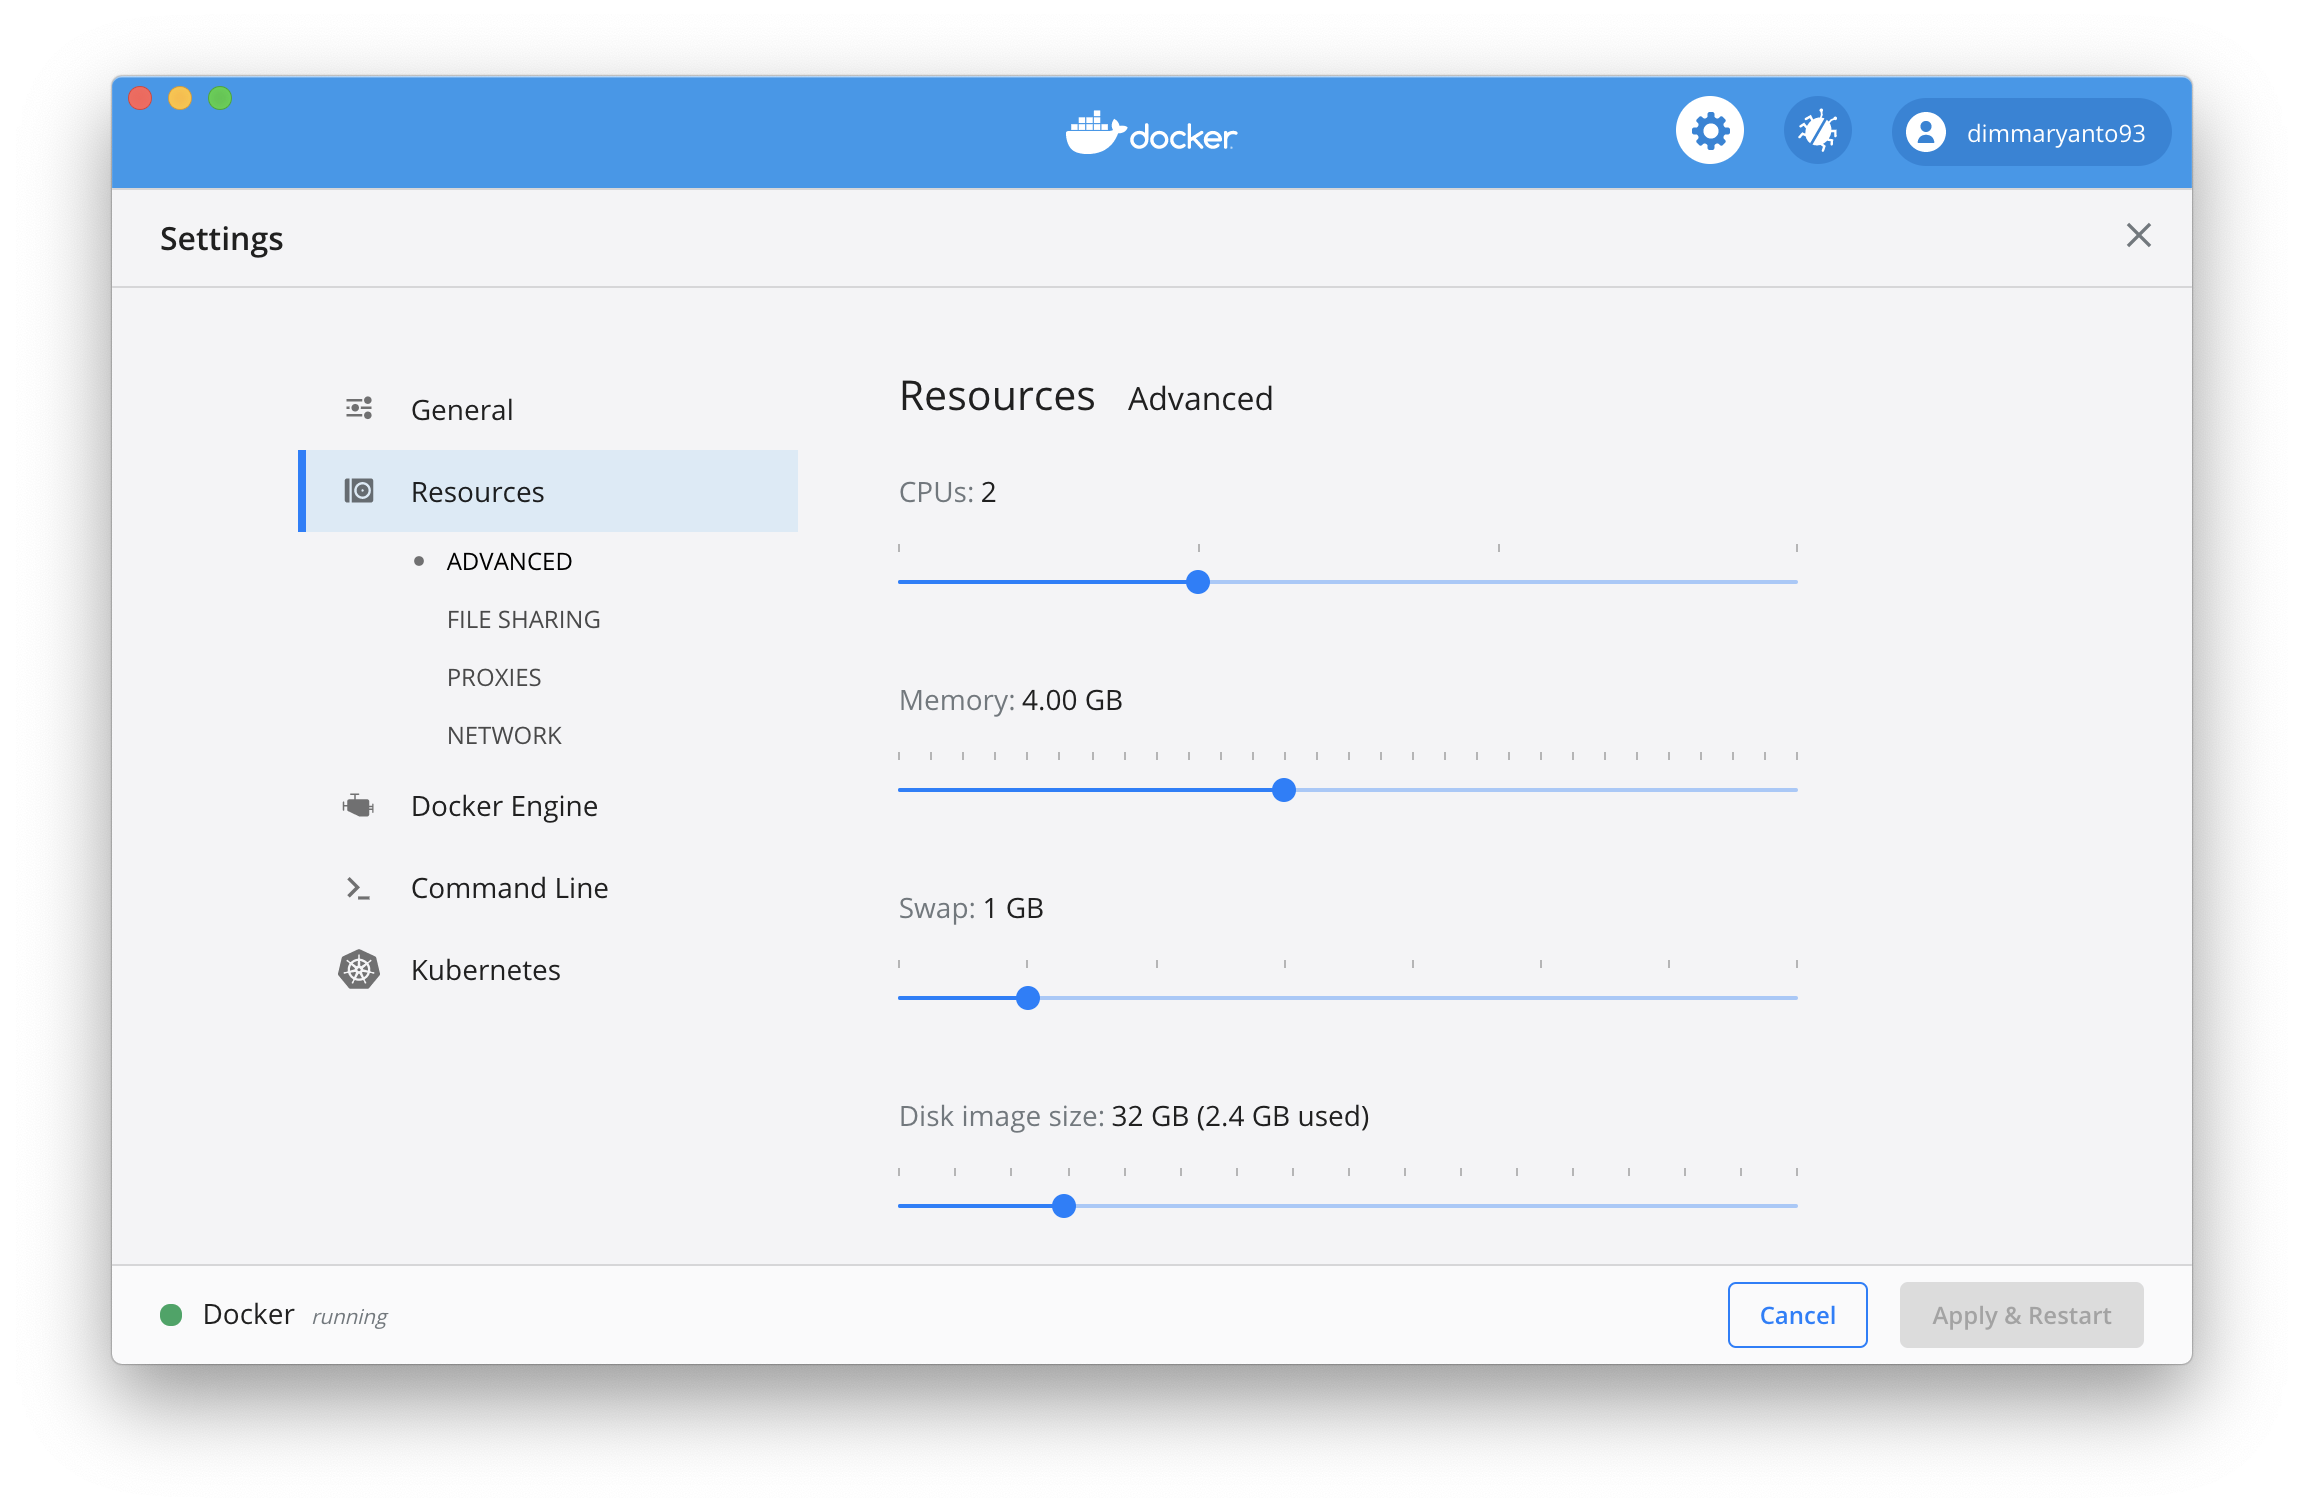Click the green Docker status indicator

point(171,1315)
